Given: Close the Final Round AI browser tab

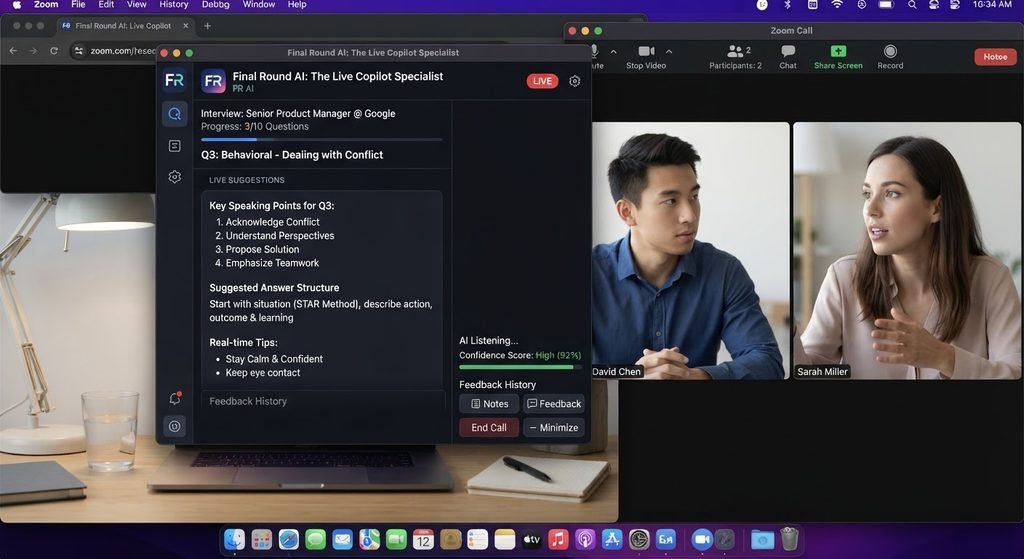Looking at the screenshot, I should tap(185, 26).
